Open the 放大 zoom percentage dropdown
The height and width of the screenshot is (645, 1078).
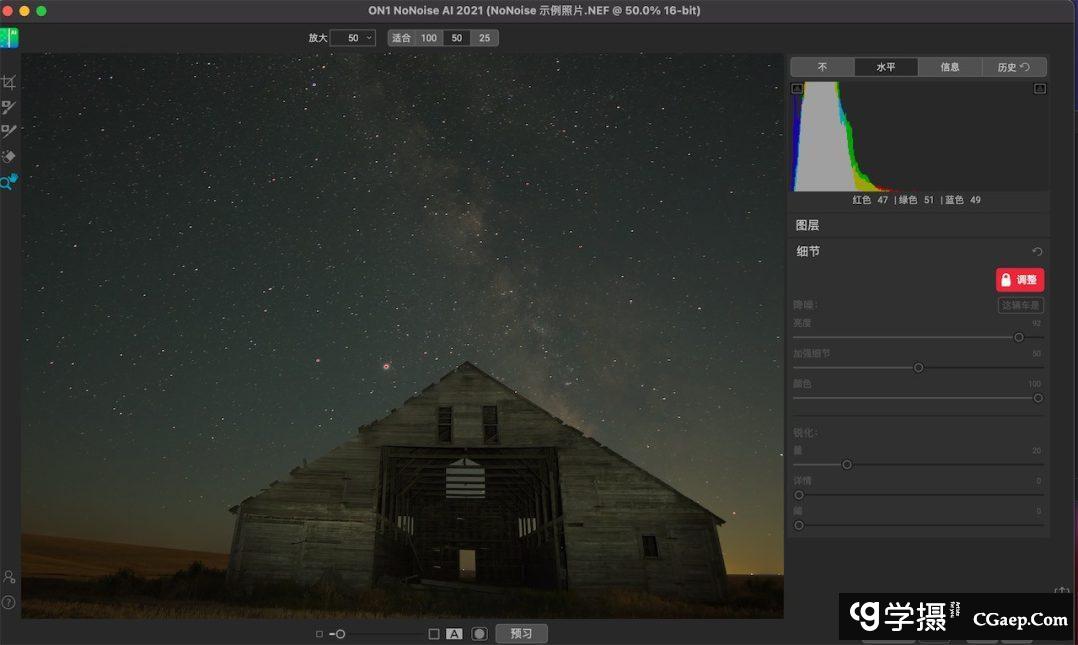pos(353,38)
